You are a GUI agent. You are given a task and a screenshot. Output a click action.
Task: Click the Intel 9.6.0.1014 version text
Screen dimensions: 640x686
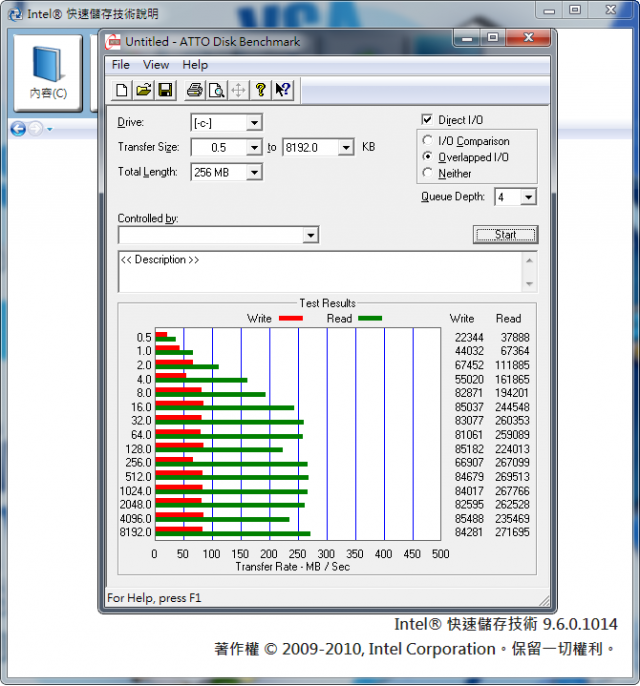tap(506, 624)
